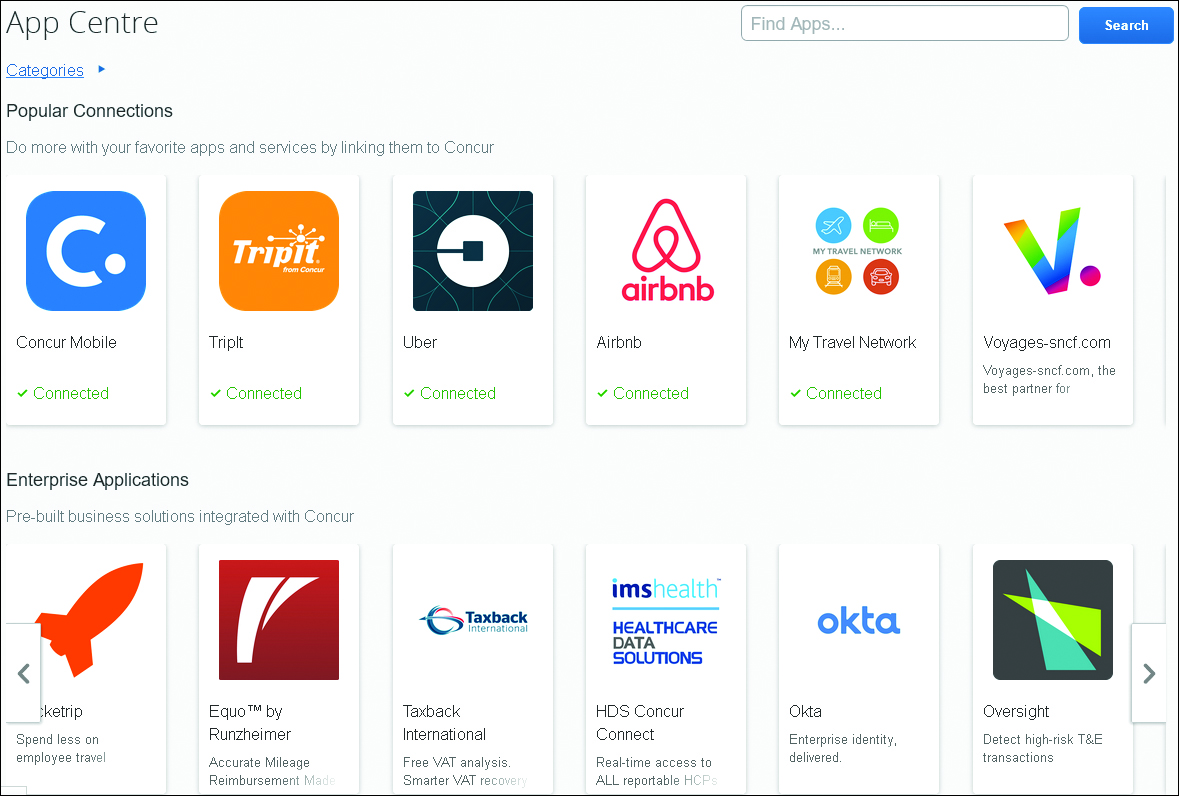Go to previous Enterprise Applications with left chevron

[23, 673]
